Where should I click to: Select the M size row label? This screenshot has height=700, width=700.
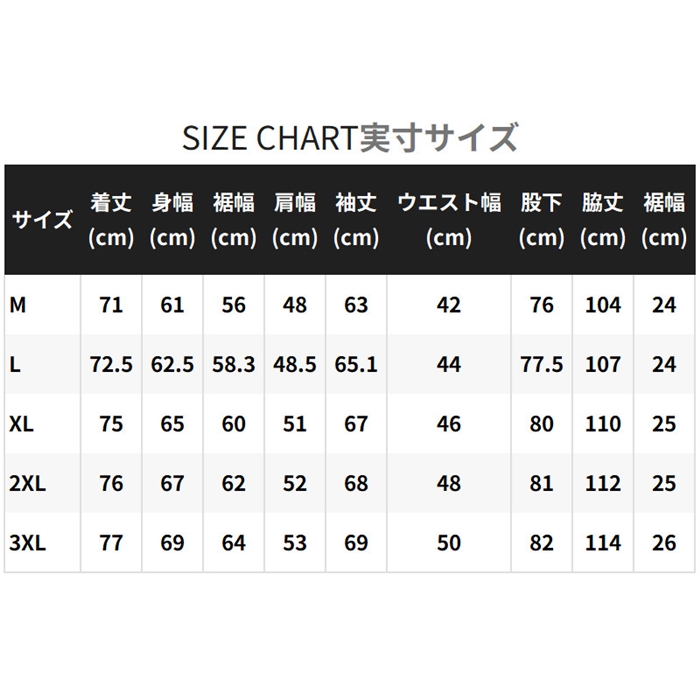pos(18,305)
